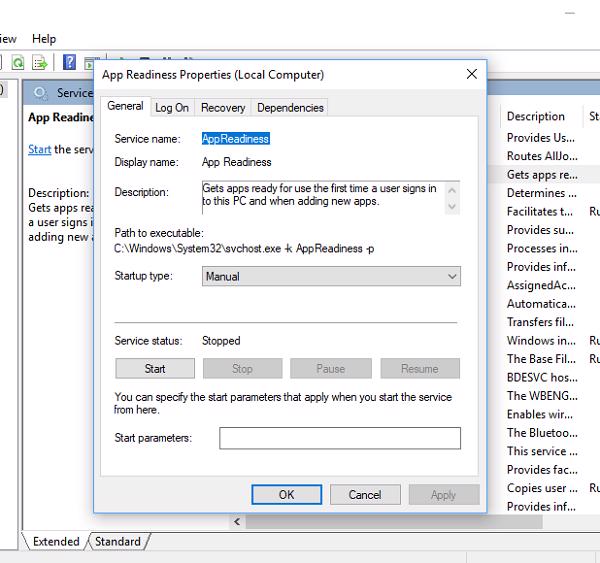600x563 pixels.
Task: Click the Services magnifier icon in header
Action: 41,93
